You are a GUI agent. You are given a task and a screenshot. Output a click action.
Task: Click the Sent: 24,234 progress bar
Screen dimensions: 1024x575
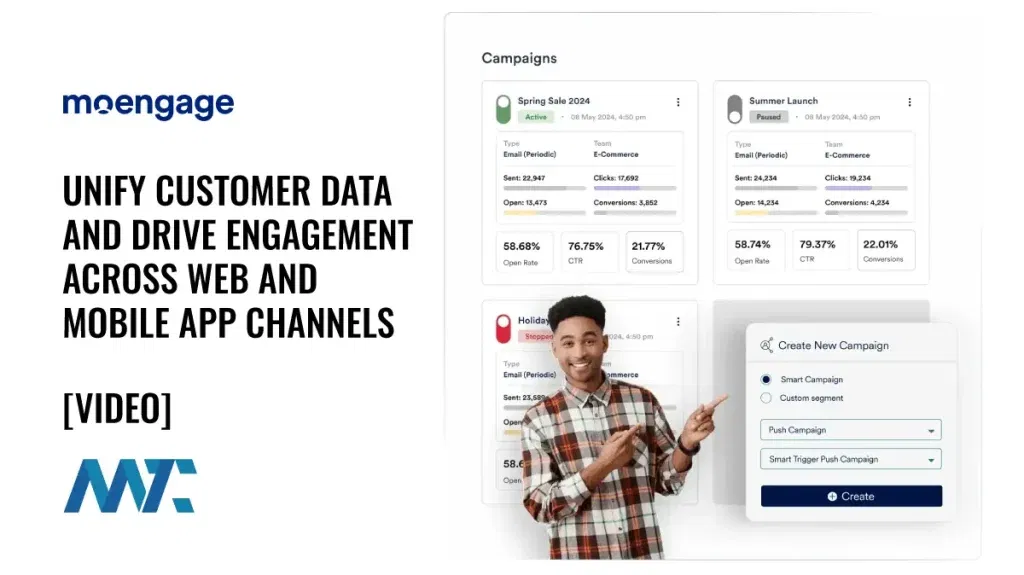tap(775, 188)
